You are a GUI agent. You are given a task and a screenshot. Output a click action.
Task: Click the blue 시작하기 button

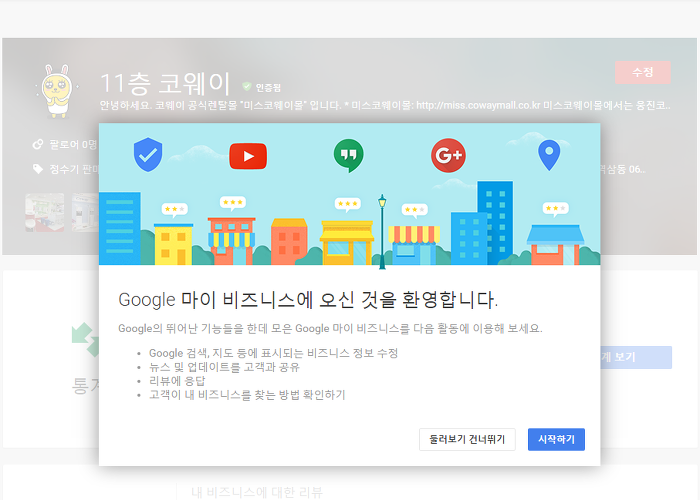[556, 439]
